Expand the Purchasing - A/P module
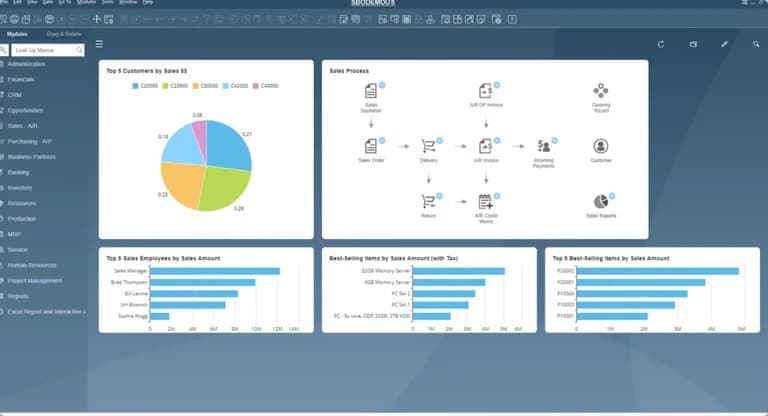Screen dimensions: 768x416 click(29, 142)
